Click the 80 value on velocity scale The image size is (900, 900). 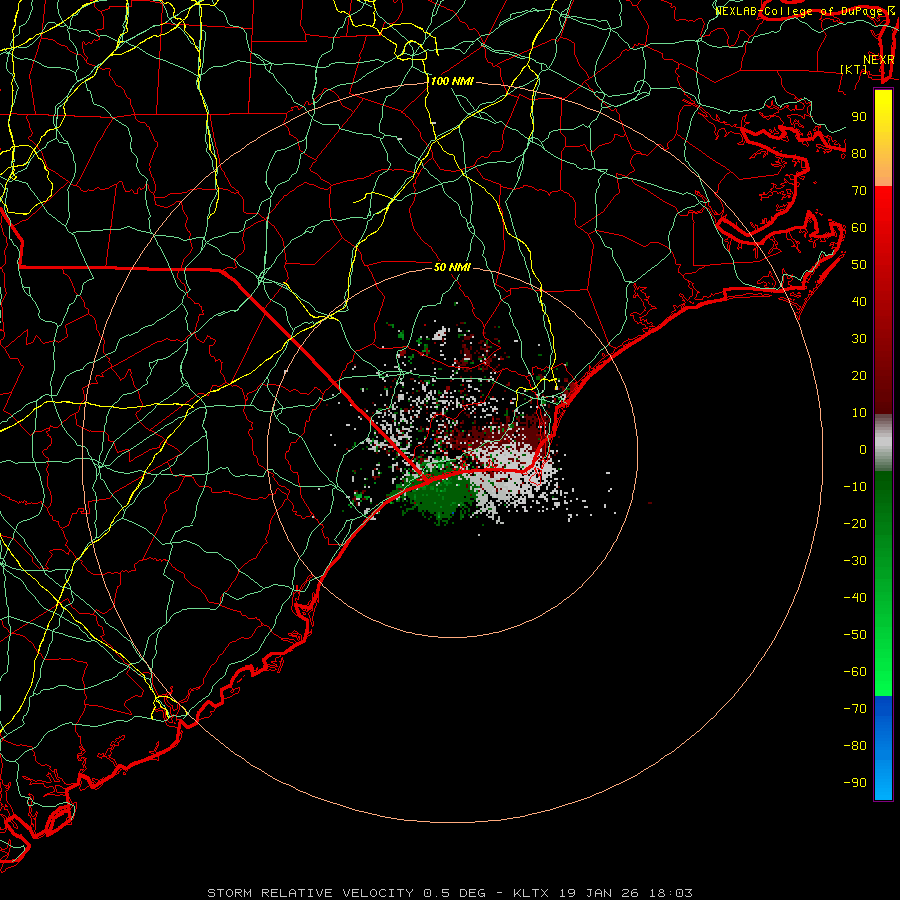[x=859, y=154]
